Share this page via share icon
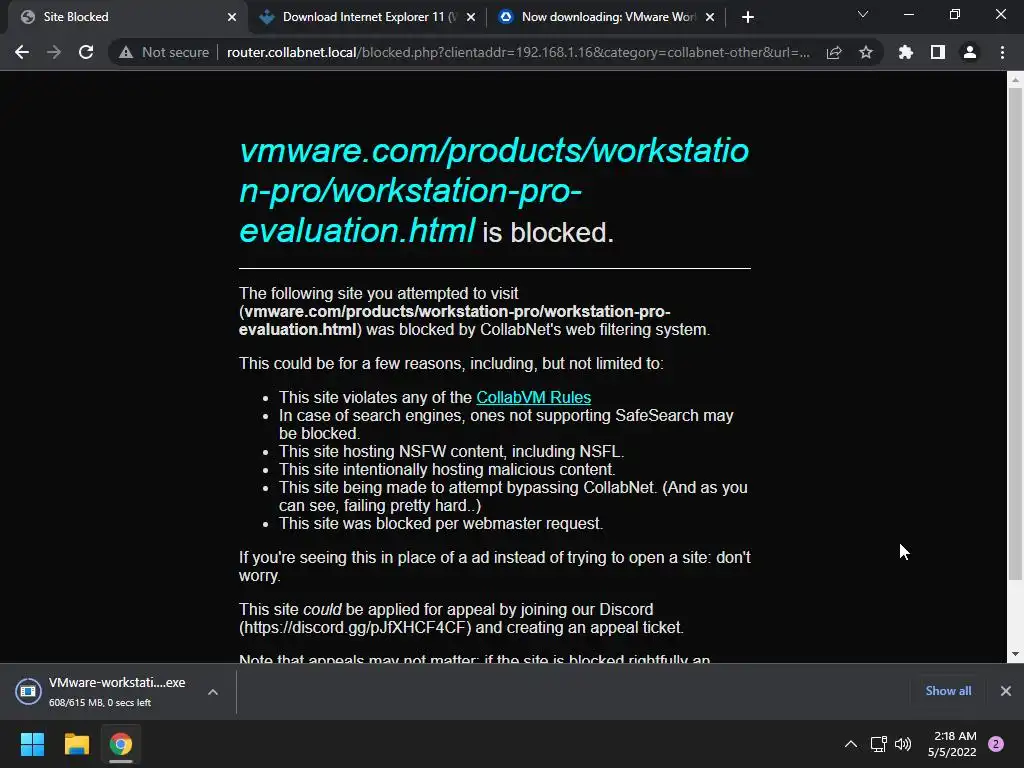This screenshot has height=768, width=1024. click(x=834, y=52)
